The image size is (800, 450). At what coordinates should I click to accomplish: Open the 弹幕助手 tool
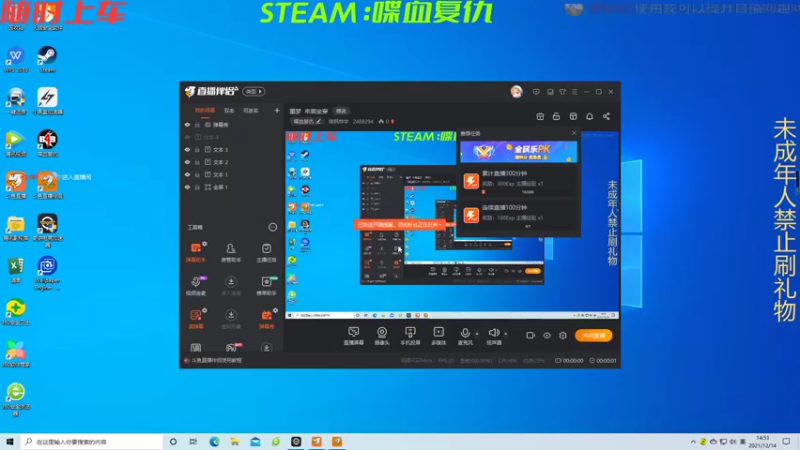click(195, 252)
